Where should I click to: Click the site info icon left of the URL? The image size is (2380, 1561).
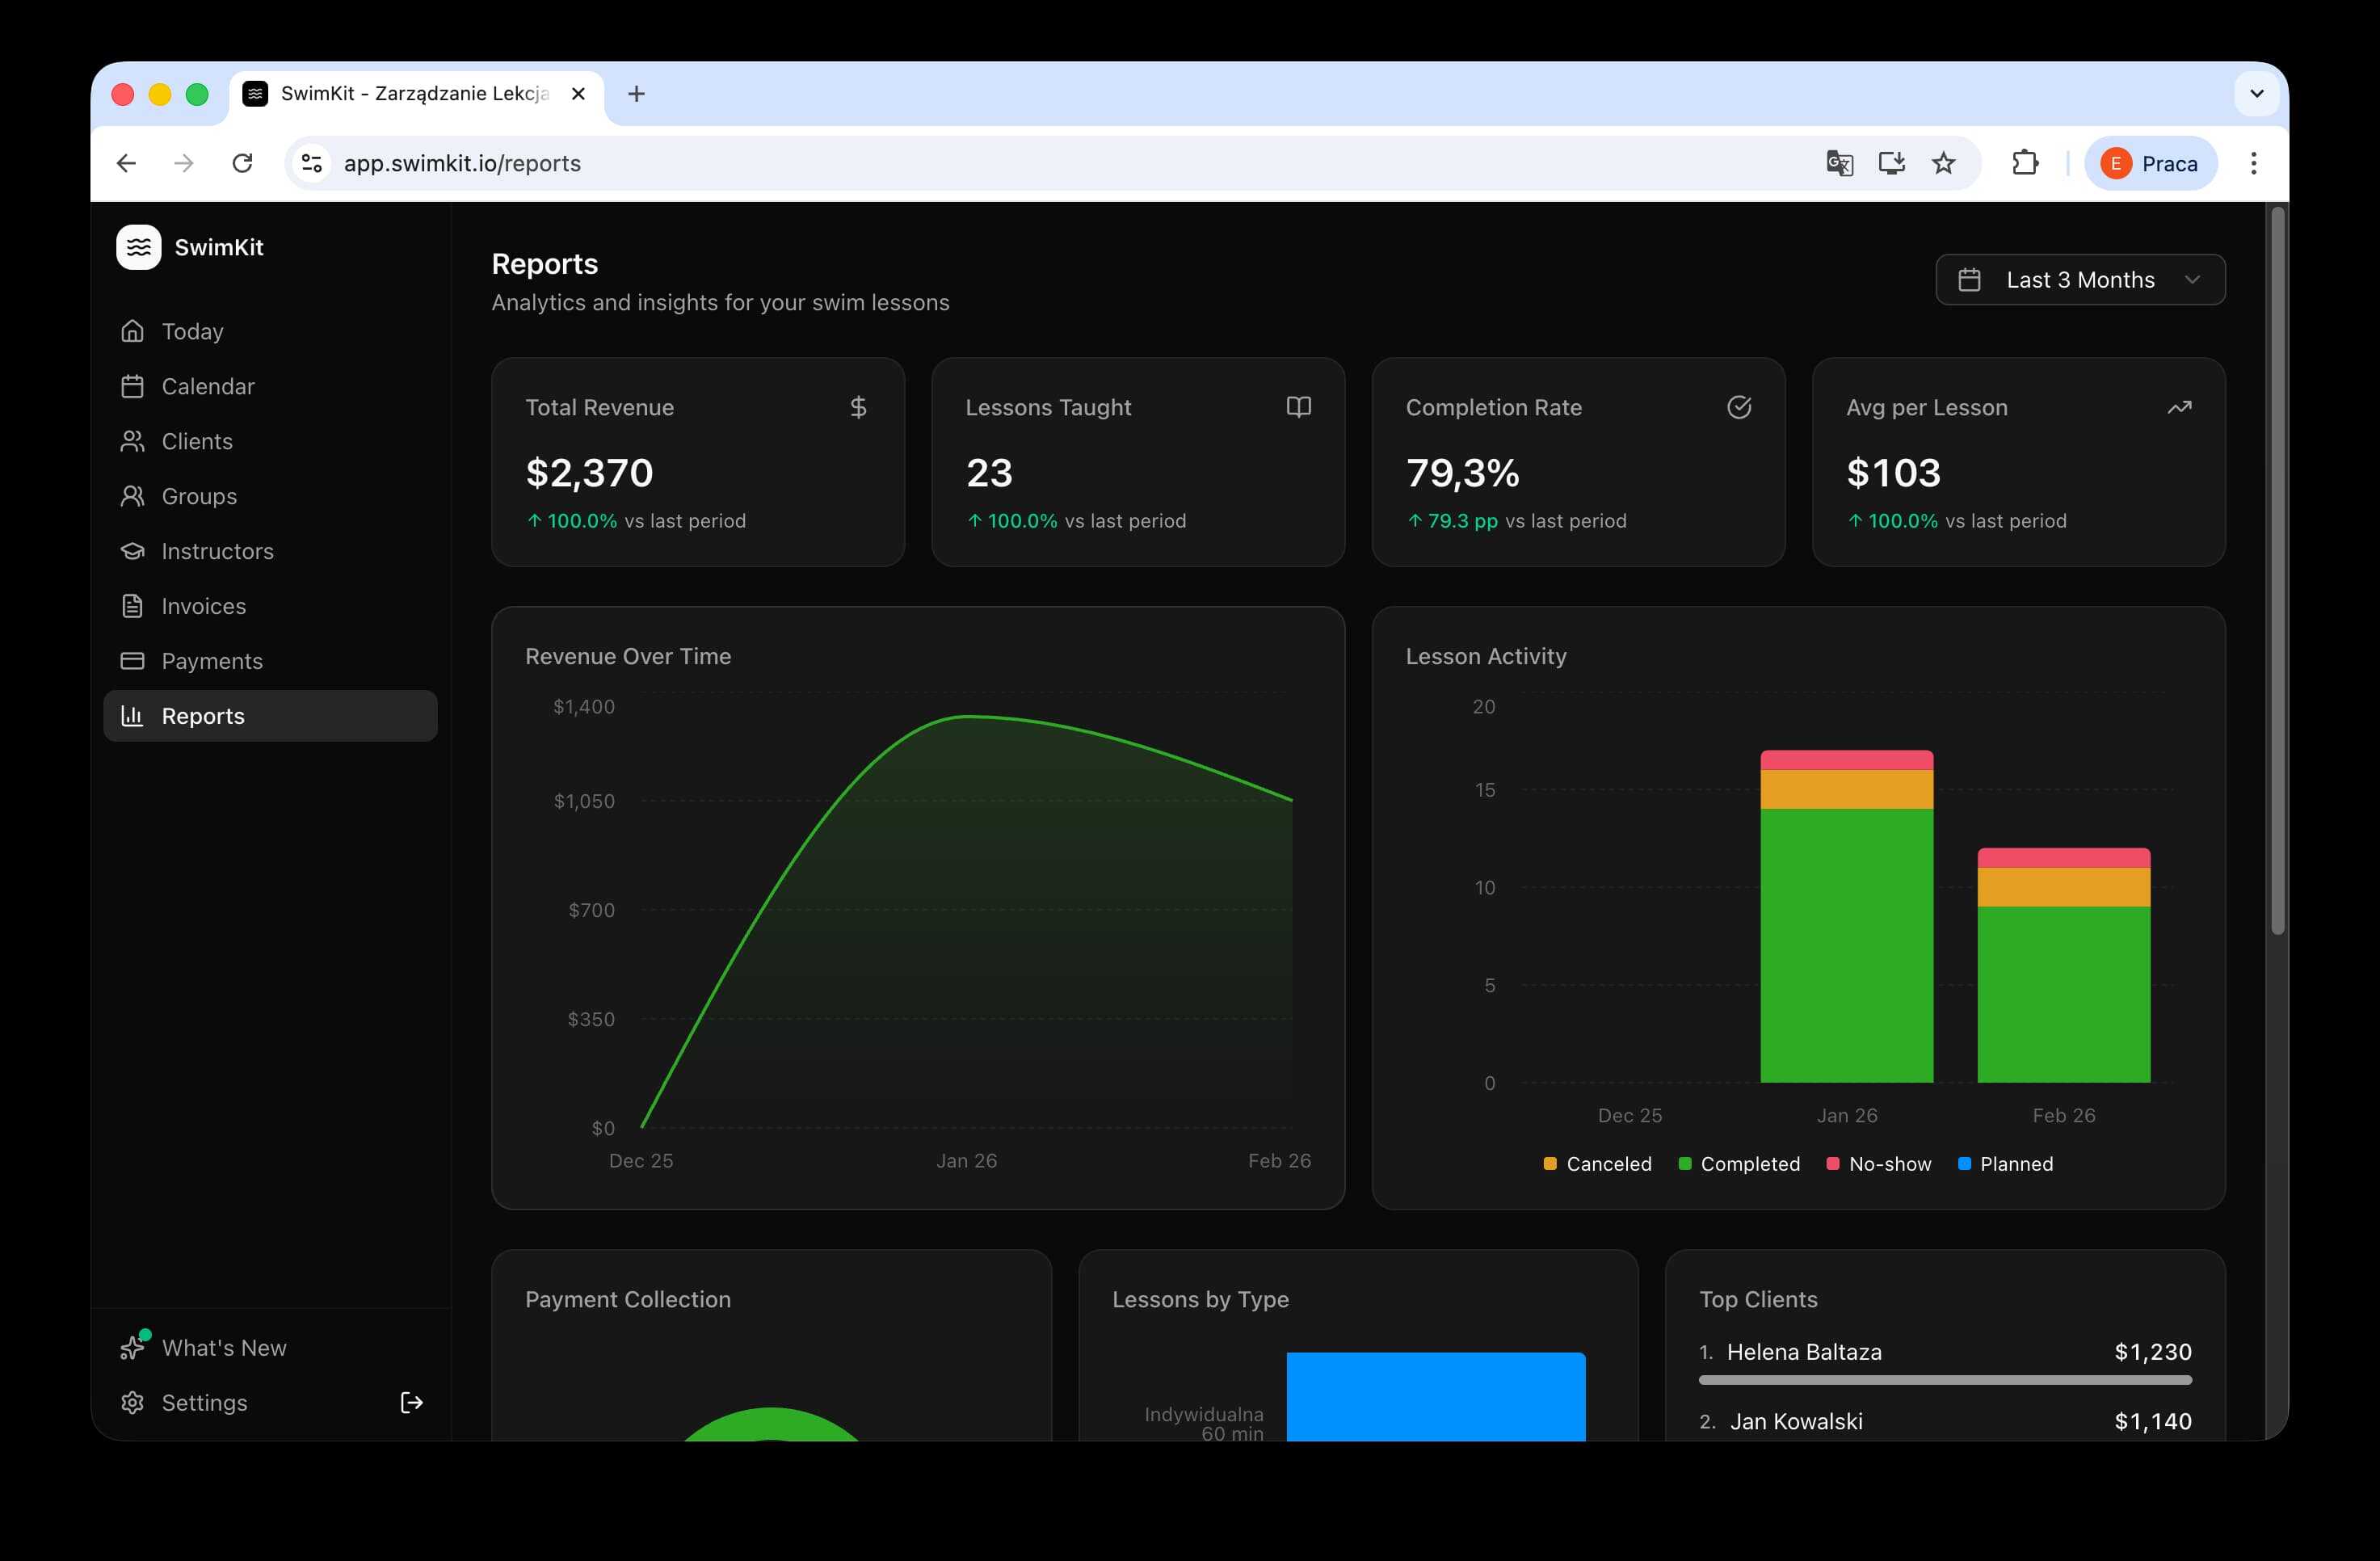pos(312,163)
